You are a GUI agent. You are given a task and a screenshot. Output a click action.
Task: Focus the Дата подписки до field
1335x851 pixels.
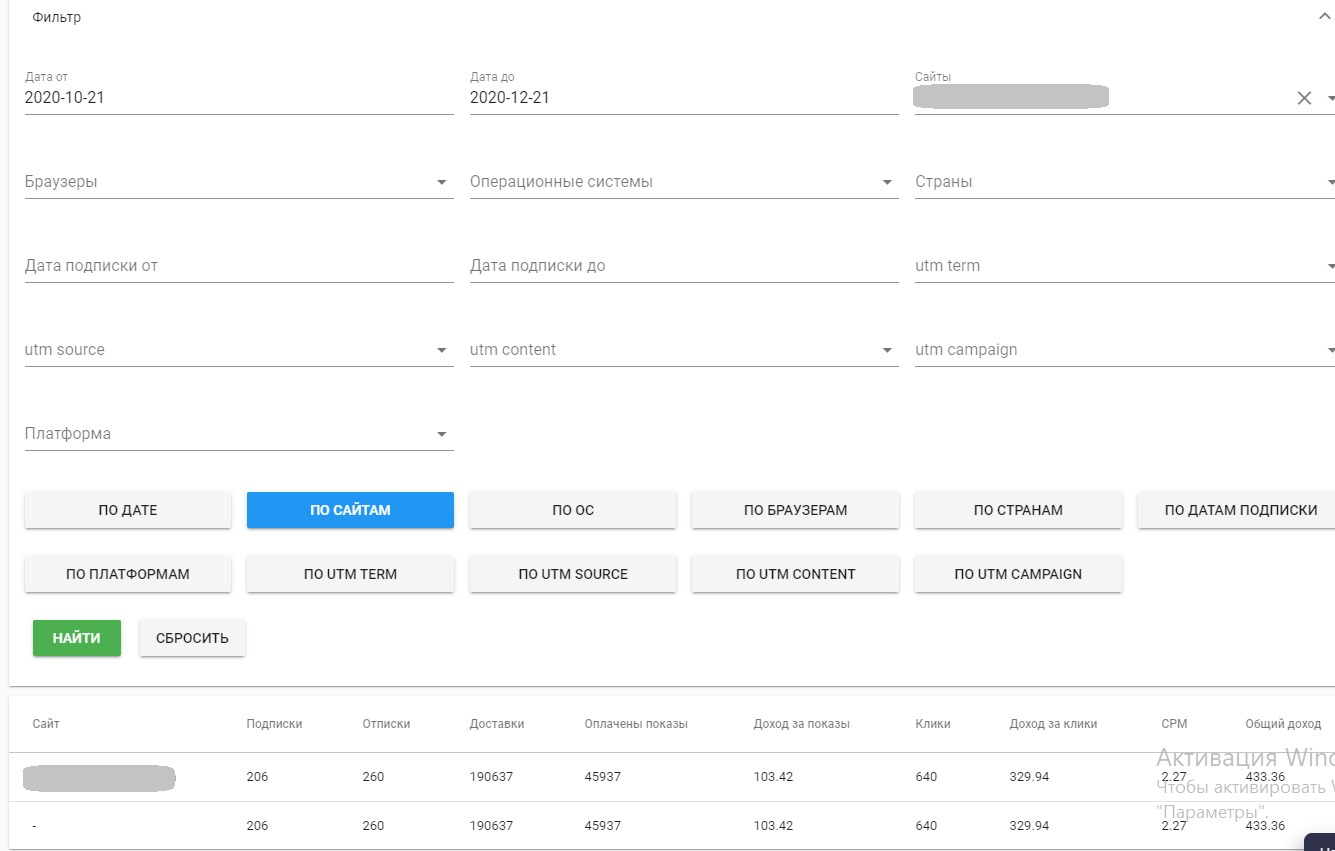[x=683, y=266]
